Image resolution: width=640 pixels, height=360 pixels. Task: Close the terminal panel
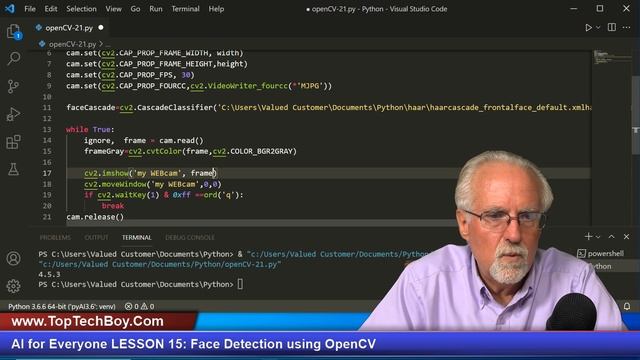coord(627,237)
